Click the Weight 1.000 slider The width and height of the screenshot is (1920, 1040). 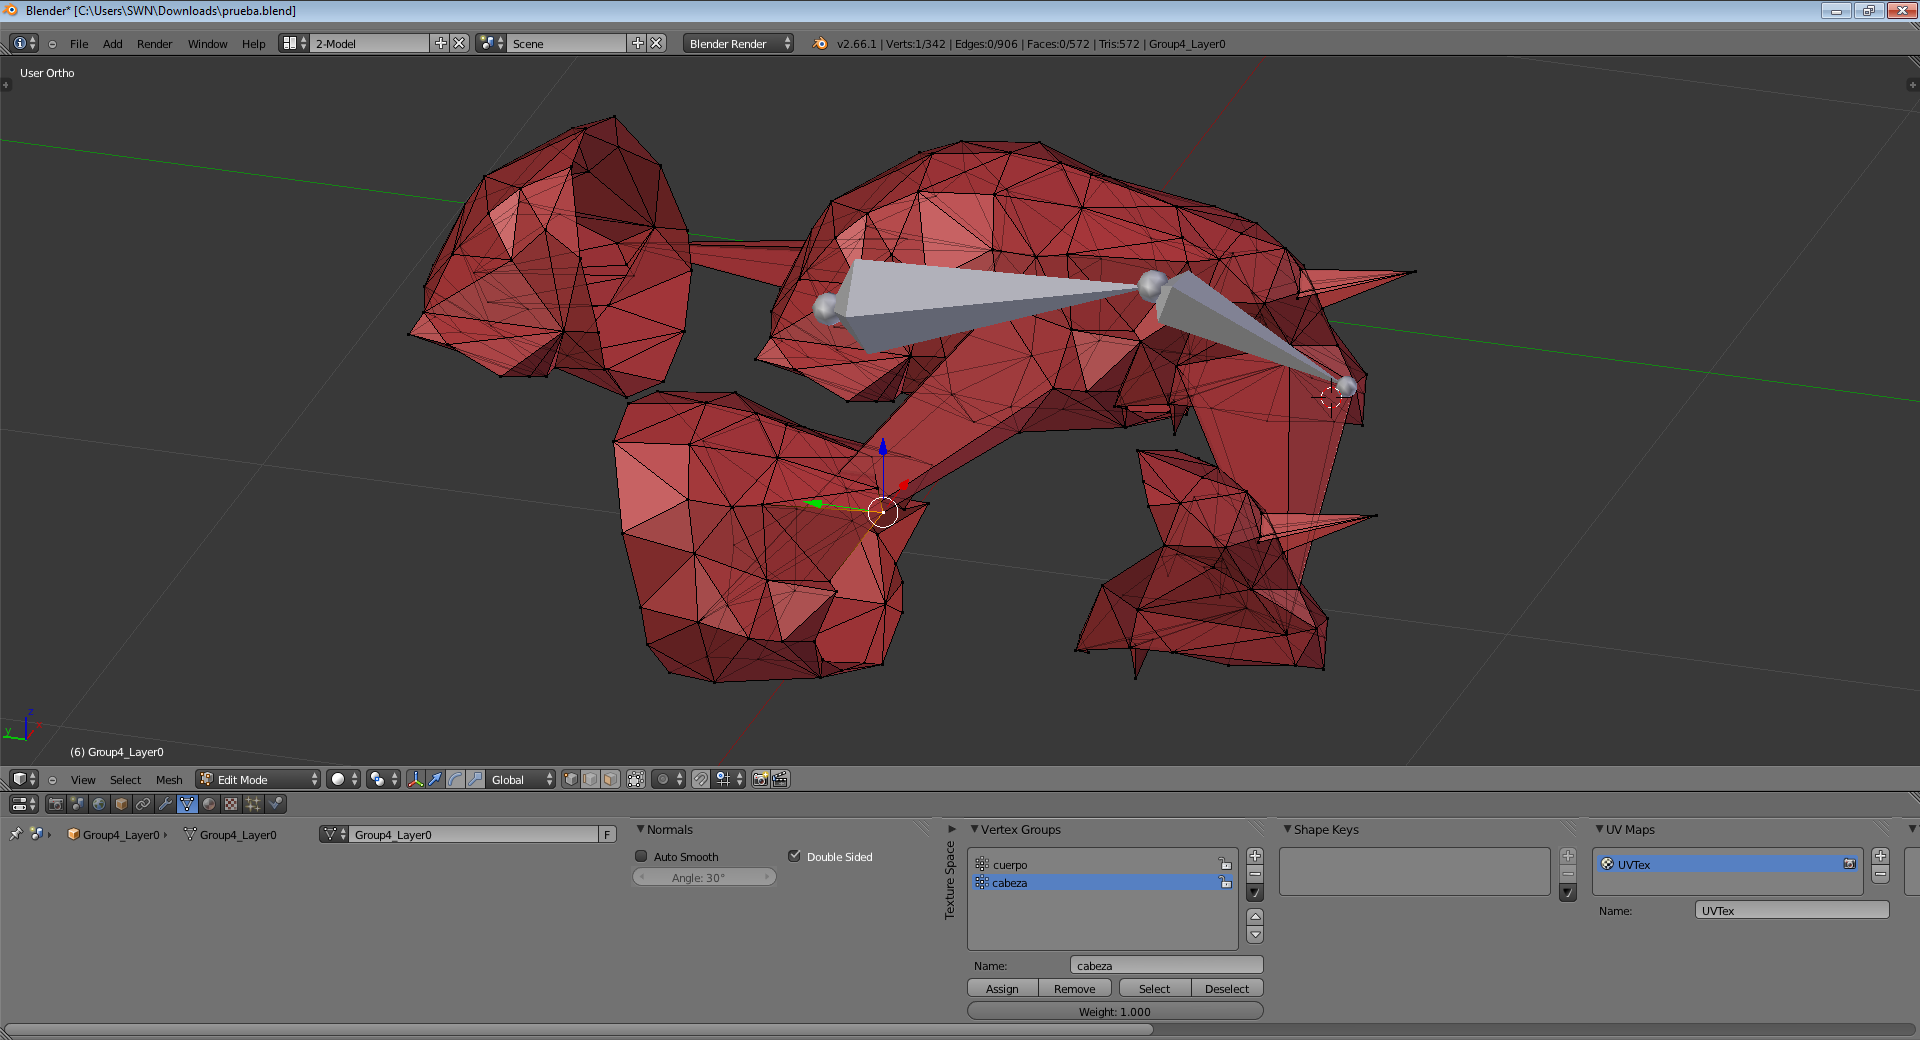(x=1114, y=1011)
